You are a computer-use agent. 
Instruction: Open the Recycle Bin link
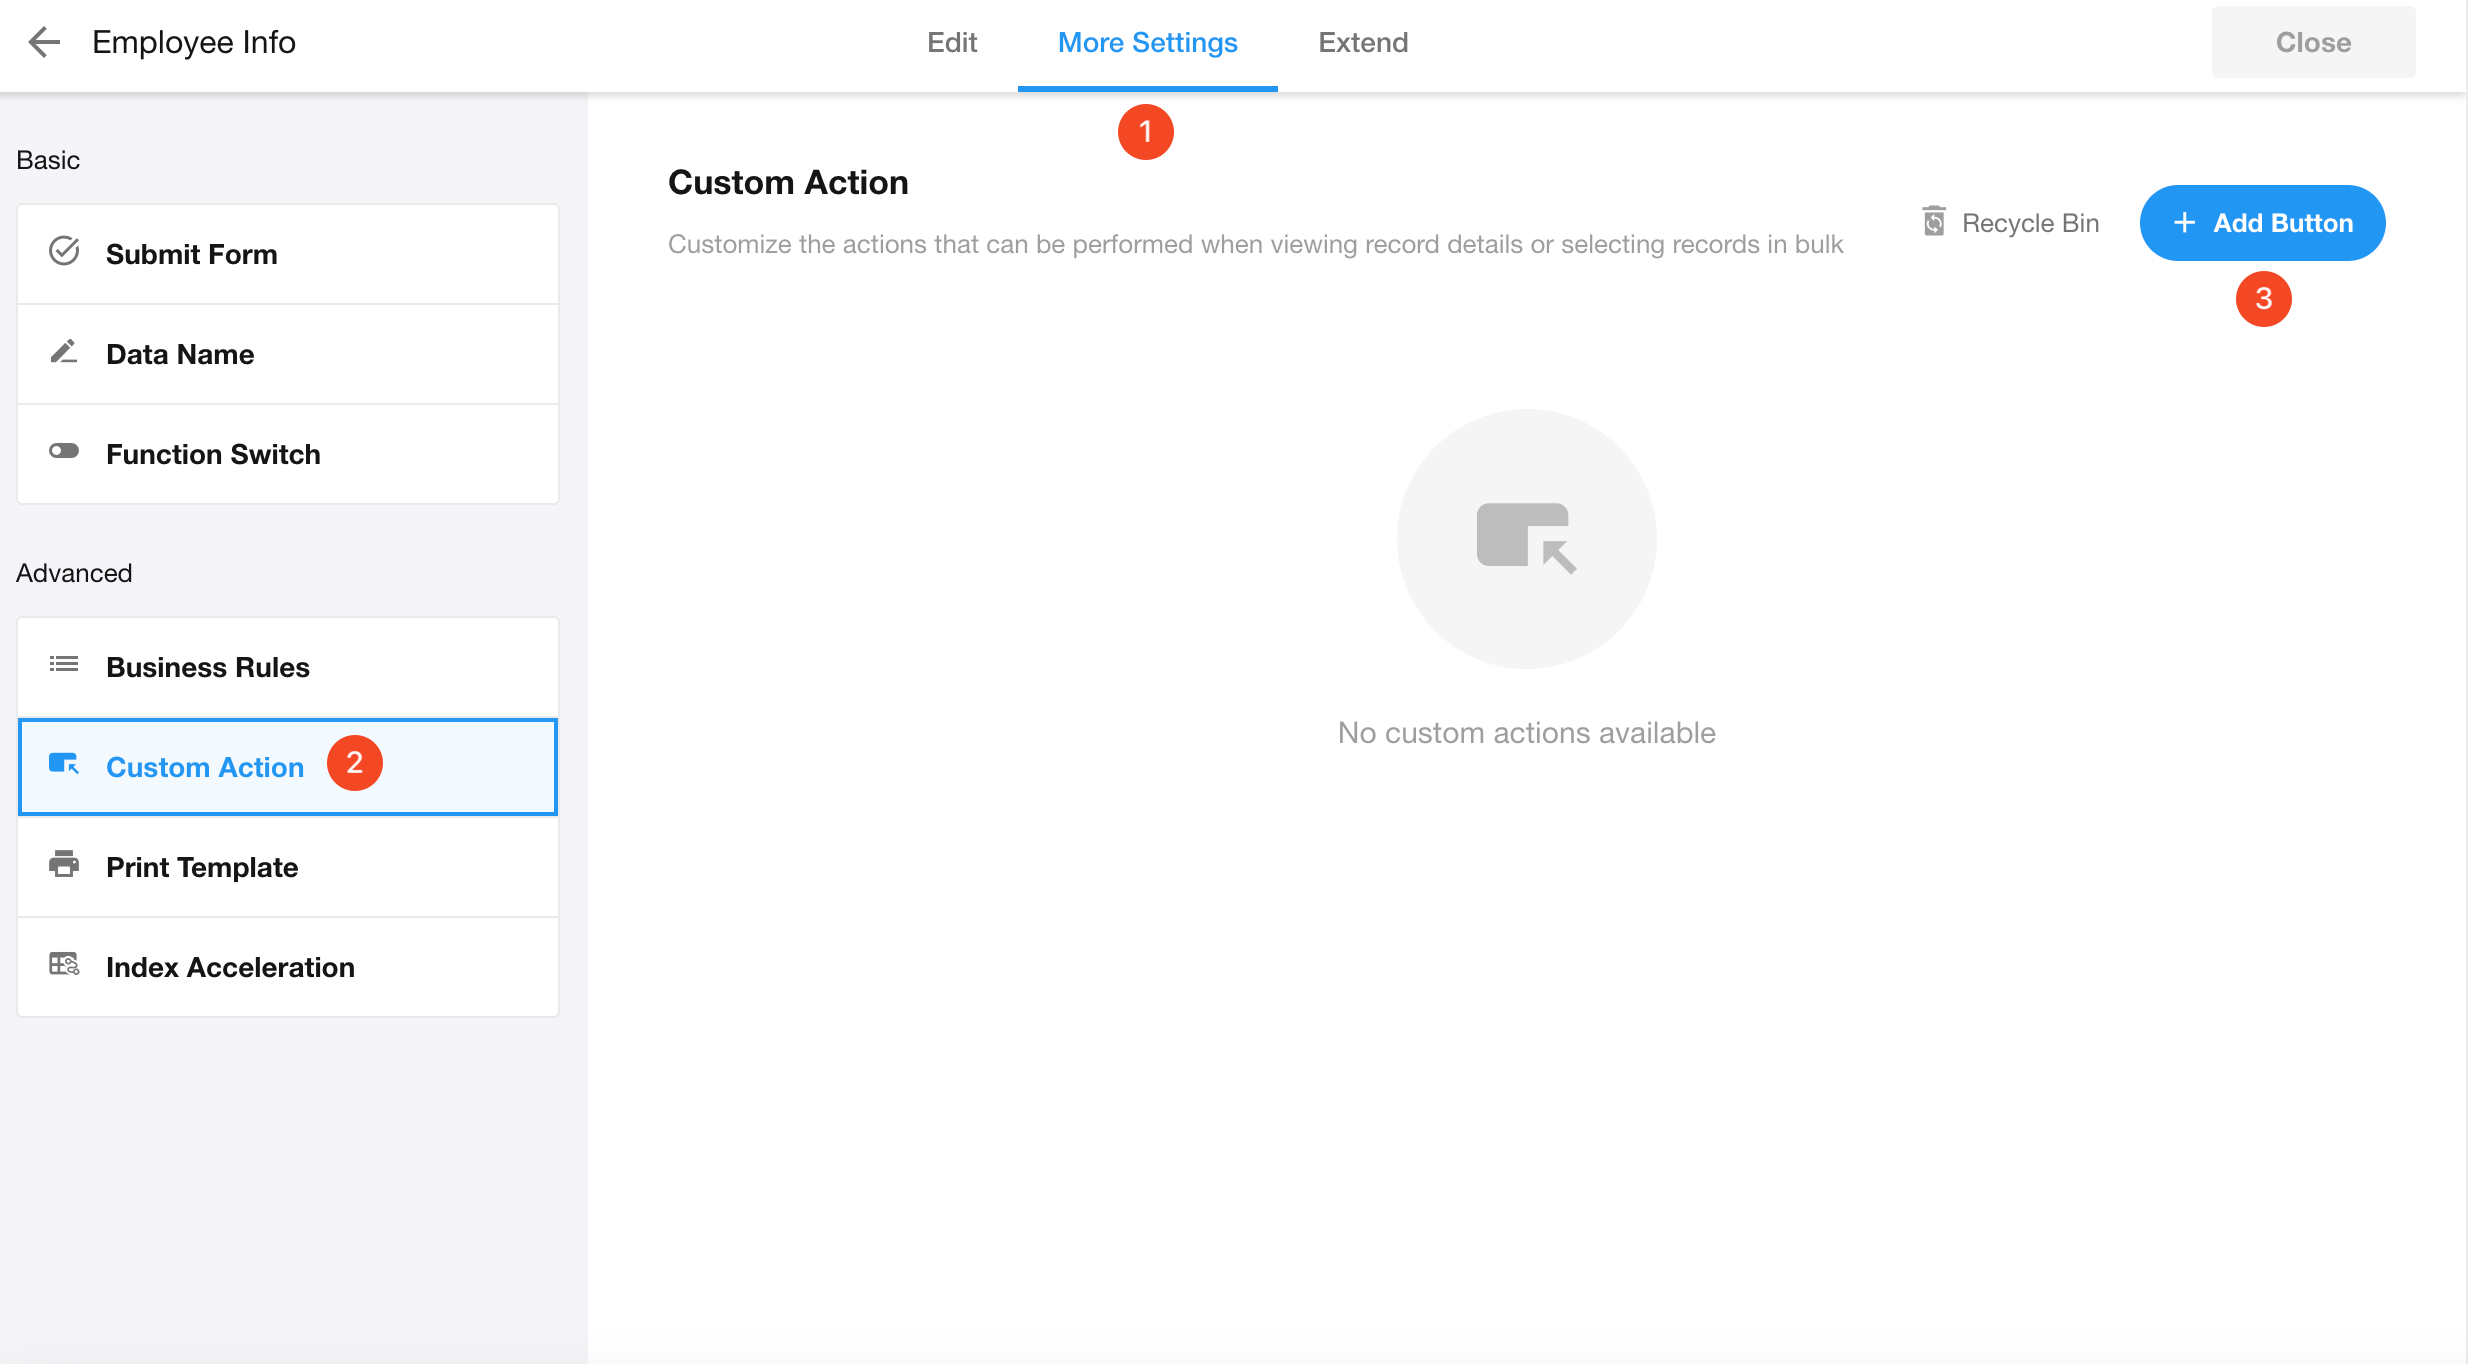pos(2030,223)
